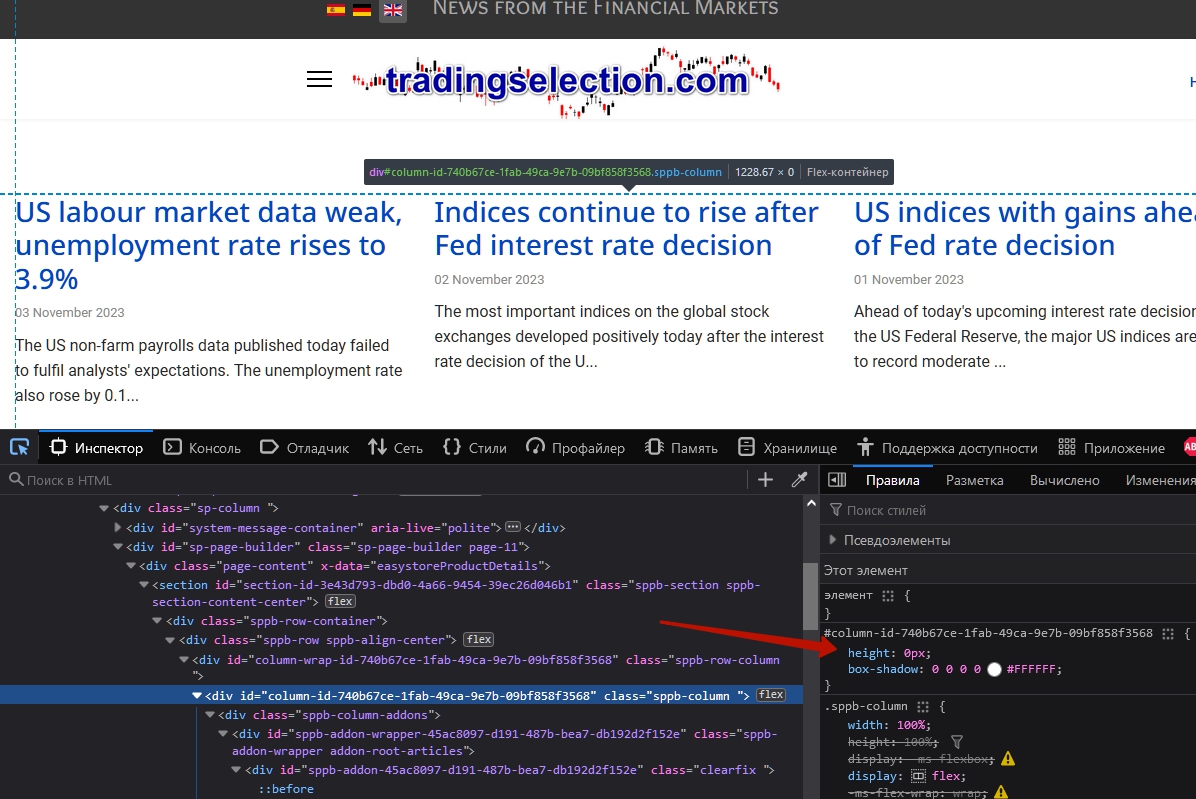1196x799 pixels.
Task: Click the eyedropper color picker icon
Action: [799, 480]
